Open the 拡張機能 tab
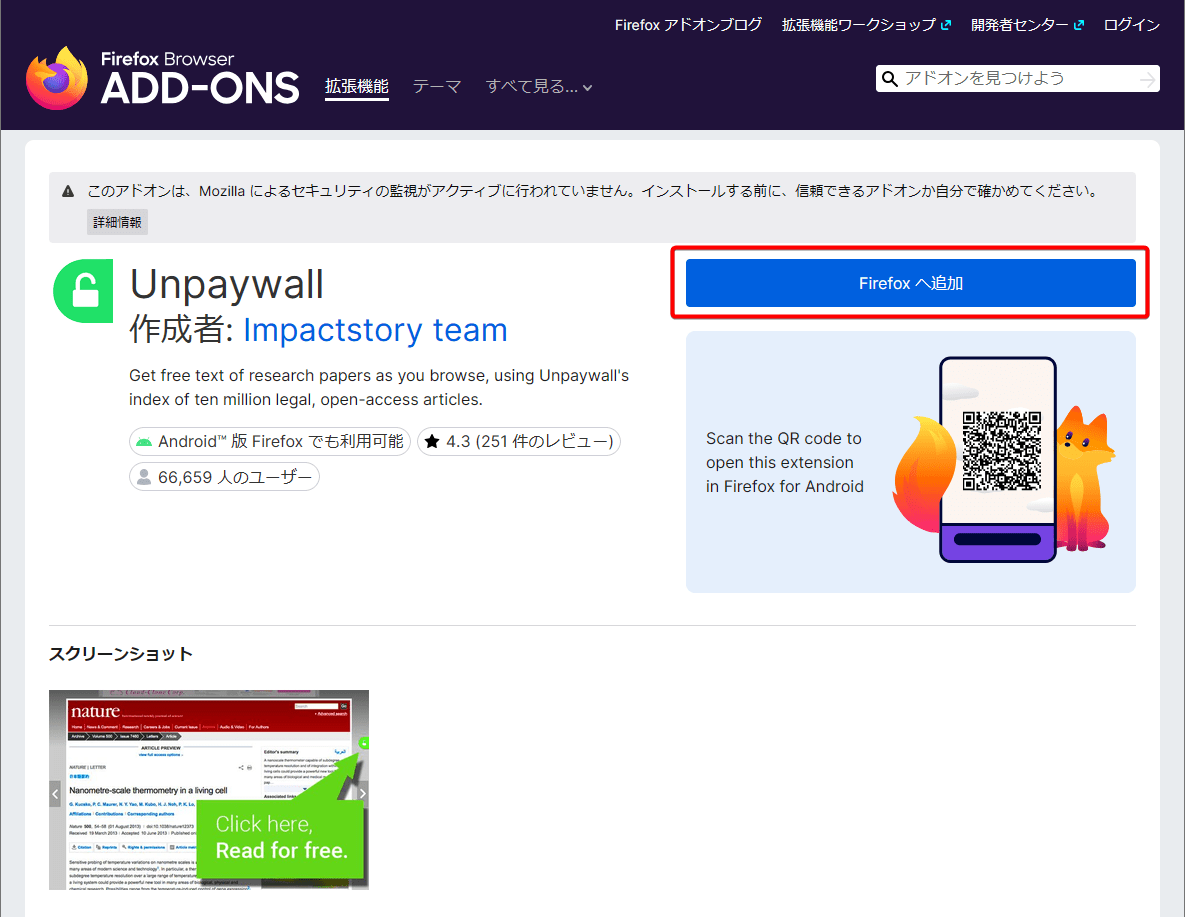The image size is (1185, 917). pyautogui.click(x=357, y=86)
